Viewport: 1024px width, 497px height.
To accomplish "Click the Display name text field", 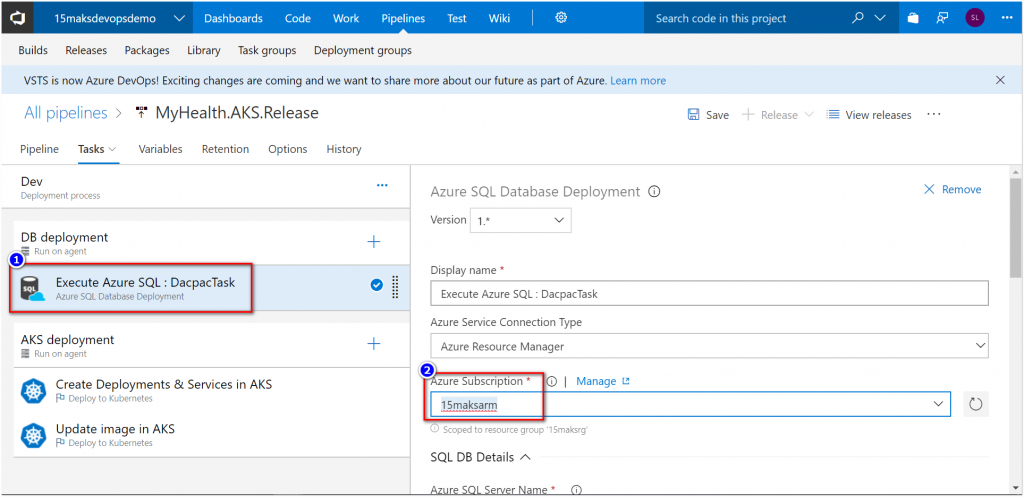I will click(x=709, y=294).
